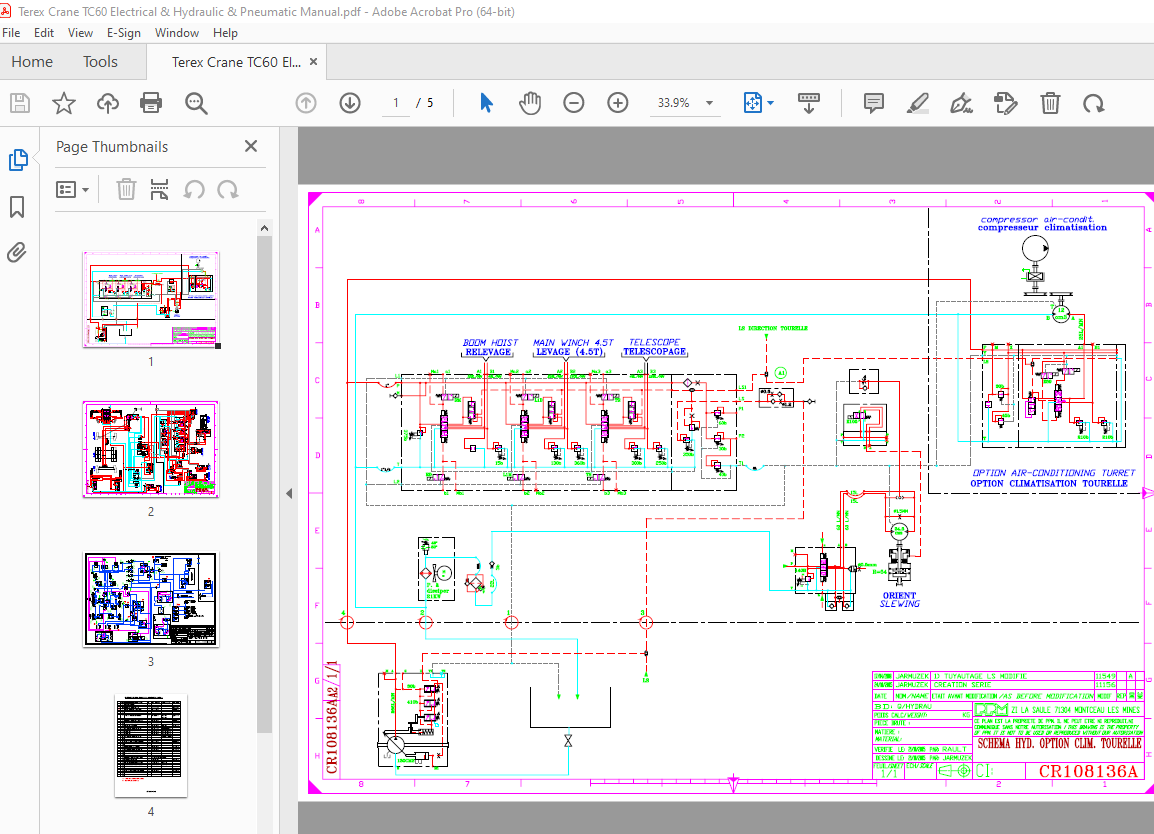Screen dimensions: 1154x834
Task: Select page 1 thumbnail
Action: click(x=151, y=300)
